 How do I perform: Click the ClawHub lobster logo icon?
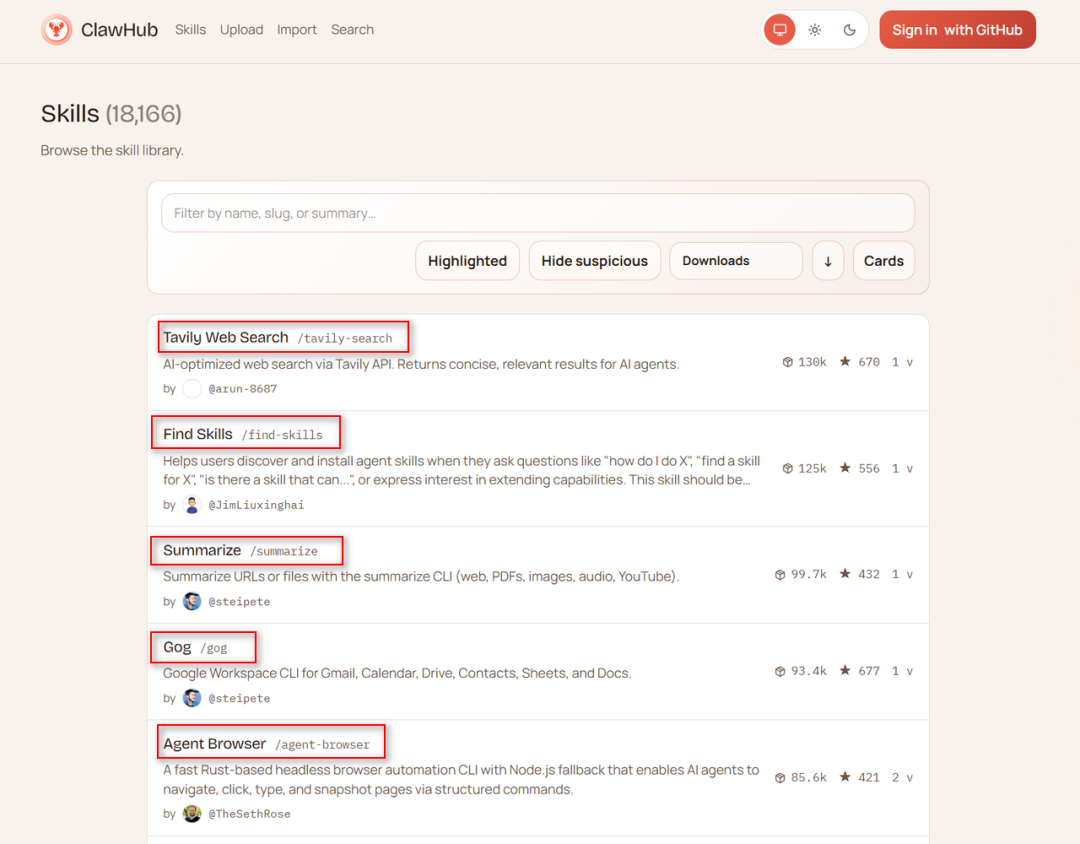pos(56,30)
